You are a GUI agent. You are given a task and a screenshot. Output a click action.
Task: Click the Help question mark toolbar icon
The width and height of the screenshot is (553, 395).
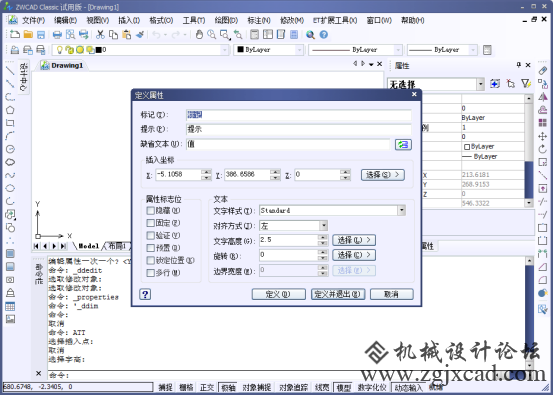(324, 35)
